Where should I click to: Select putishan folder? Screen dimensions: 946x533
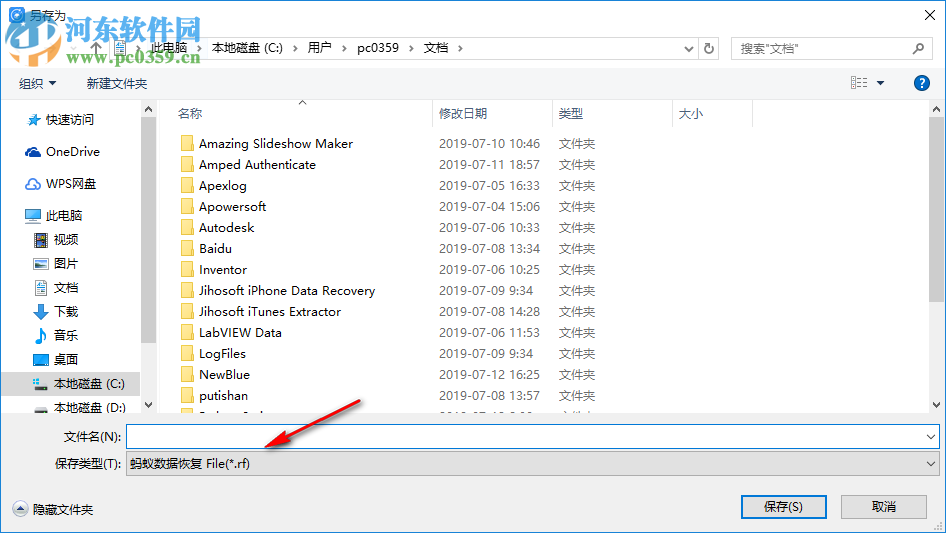coord(223,395)
